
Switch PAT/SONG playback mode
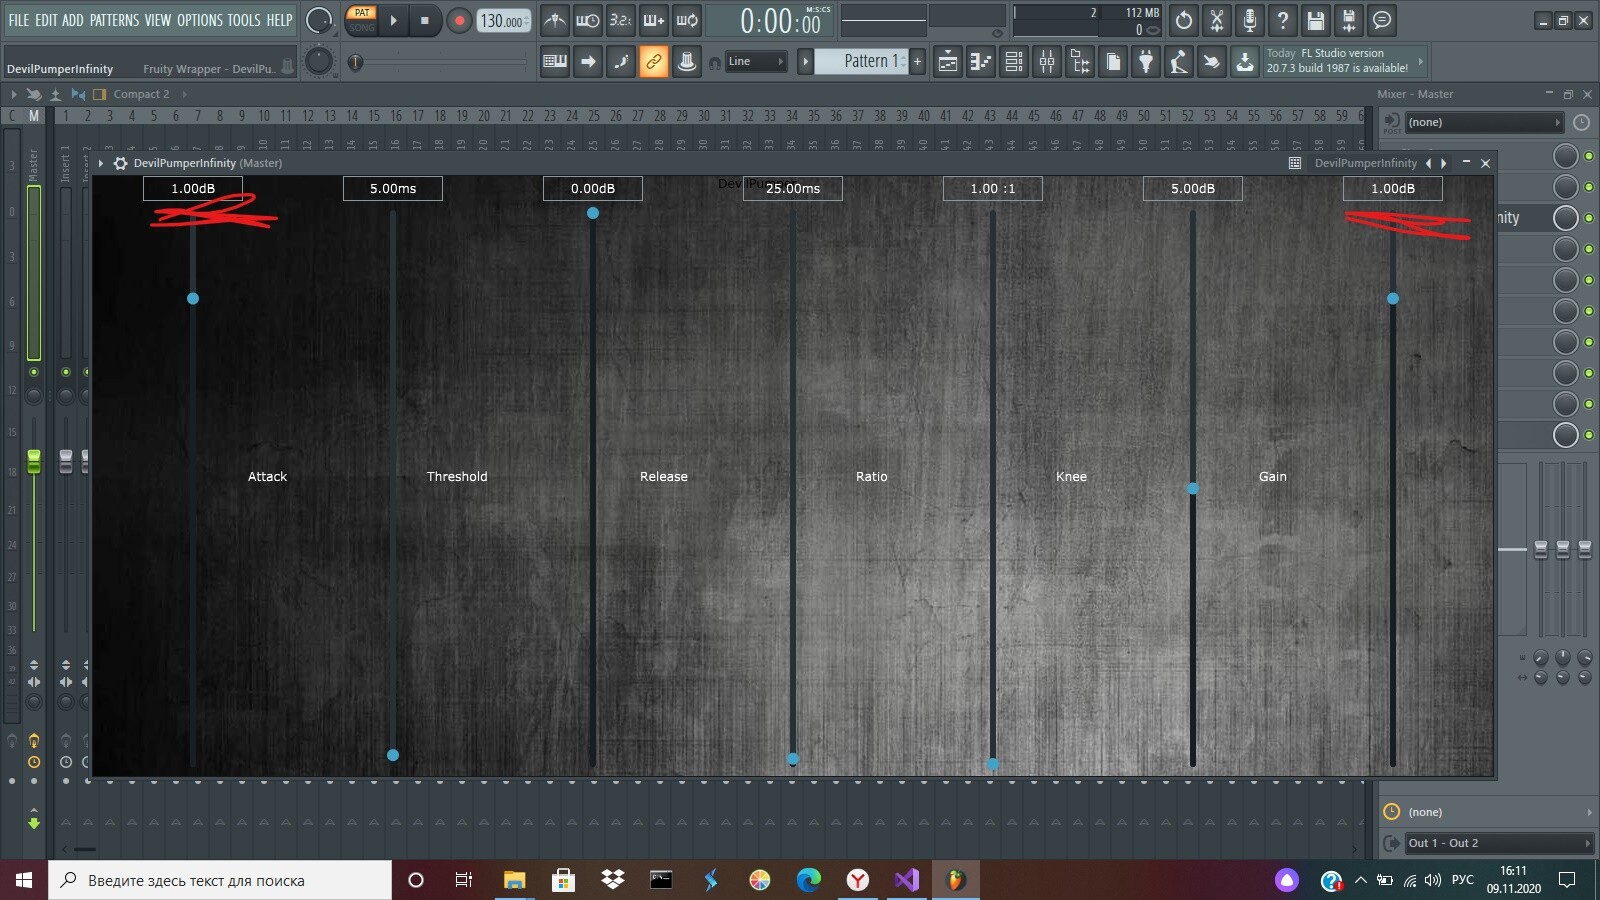click(x=362, y=20)
